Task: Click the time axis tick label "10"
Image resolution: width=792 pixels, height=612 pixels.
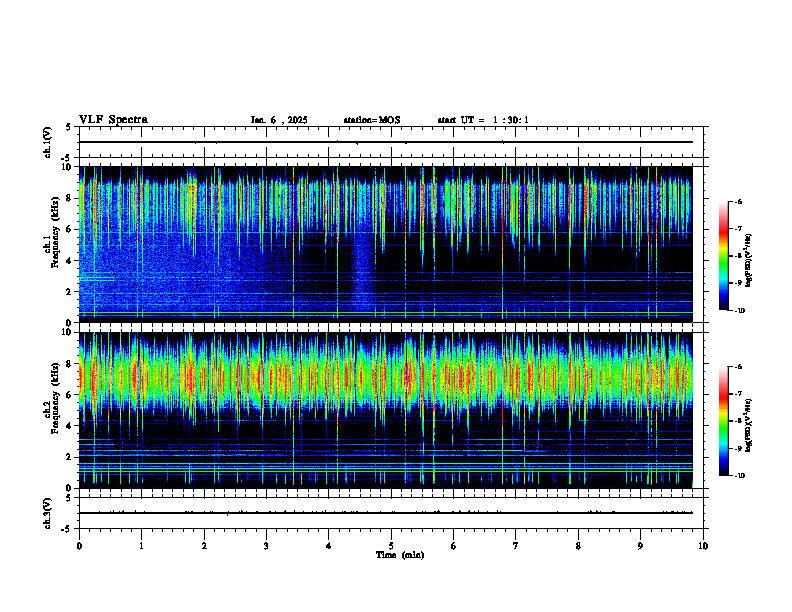Action: (x=703, y=546)
